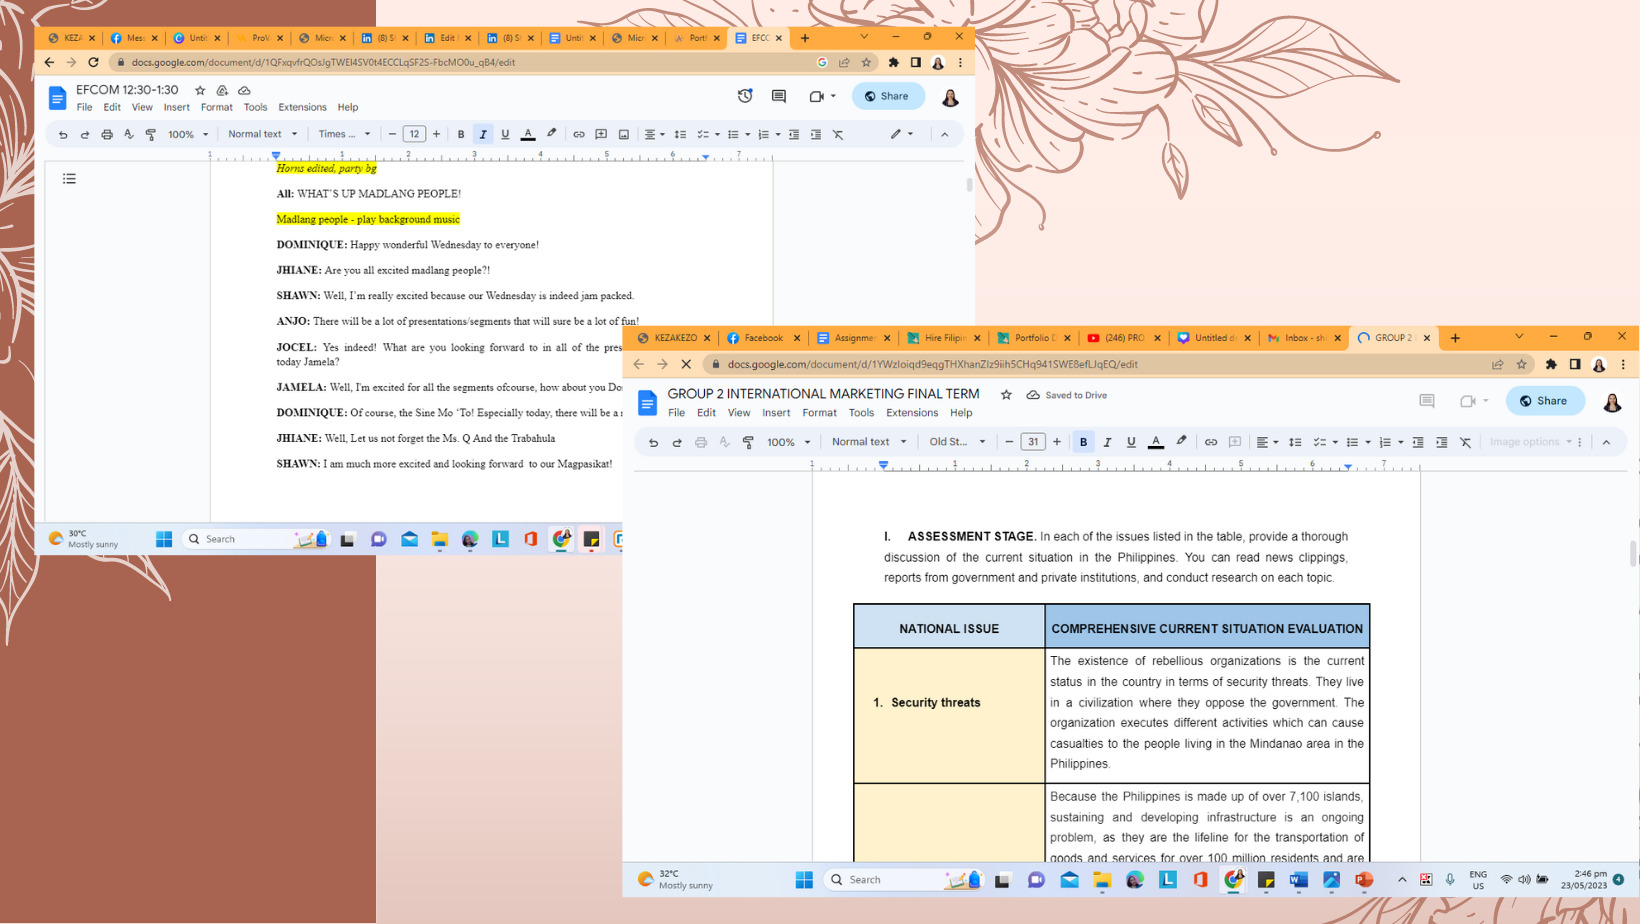Insert link in the EFCOM document
1640x924 pixels.
click(578, 134)
